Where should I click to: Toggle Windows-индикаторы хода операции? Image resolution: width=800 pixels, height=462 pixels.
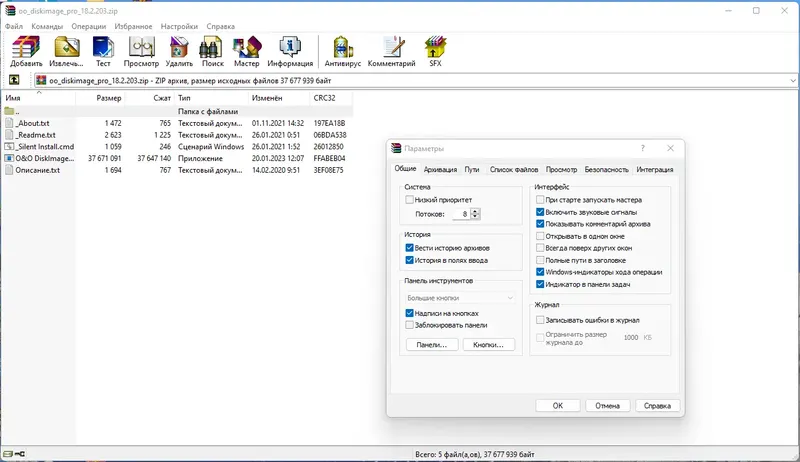540,272
